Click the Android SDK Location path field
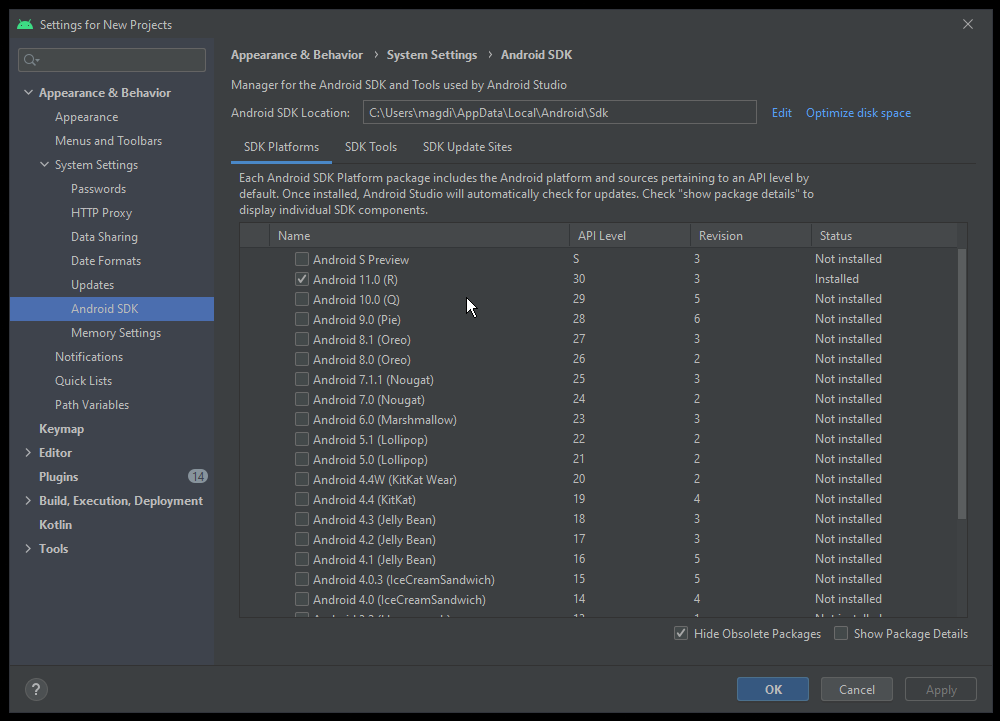The image size is (1000, 721). (559, 112)
